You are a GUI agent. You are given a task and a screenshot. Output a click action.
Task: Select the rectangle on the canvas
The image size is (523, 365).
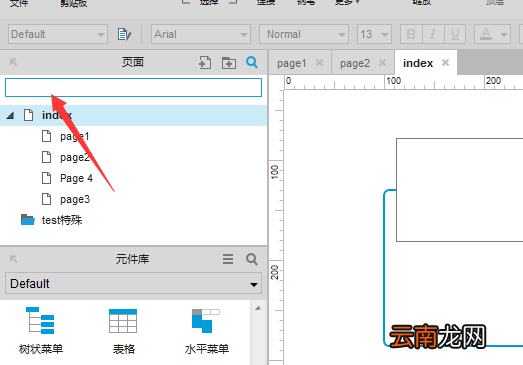[460, 190]
